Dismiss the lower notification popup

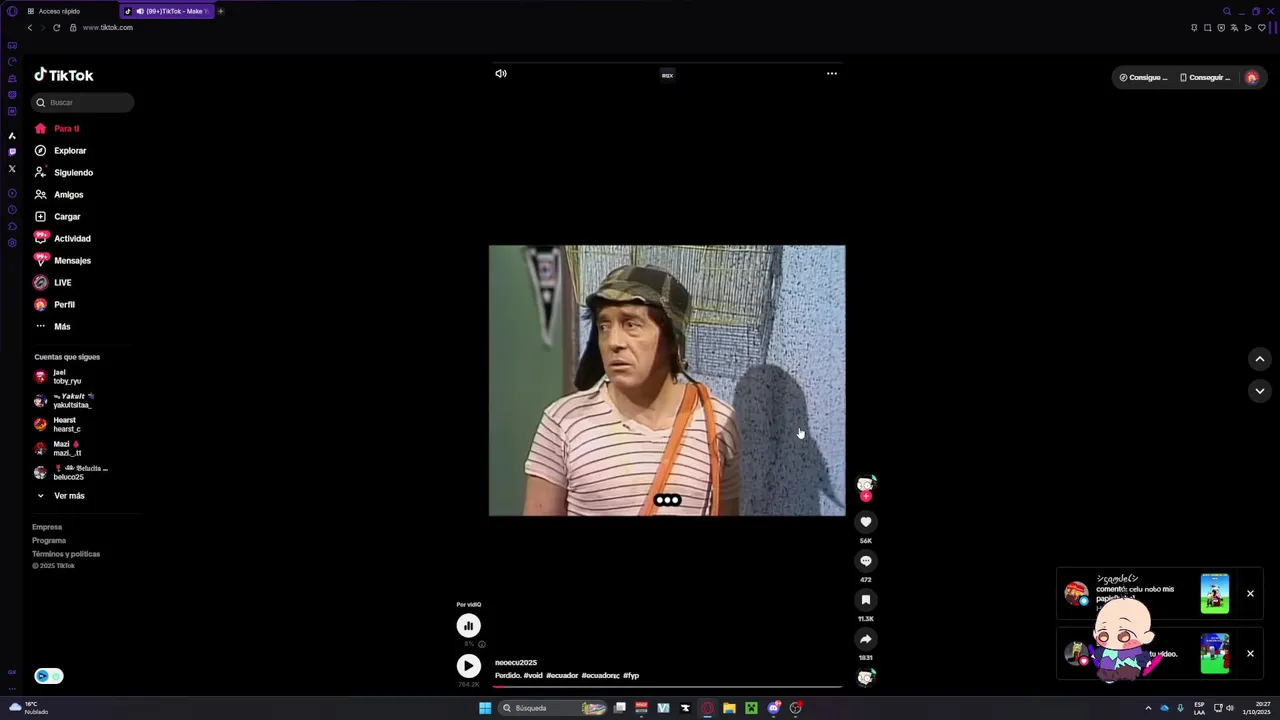pyautogui.click(x=1250, y=654)
